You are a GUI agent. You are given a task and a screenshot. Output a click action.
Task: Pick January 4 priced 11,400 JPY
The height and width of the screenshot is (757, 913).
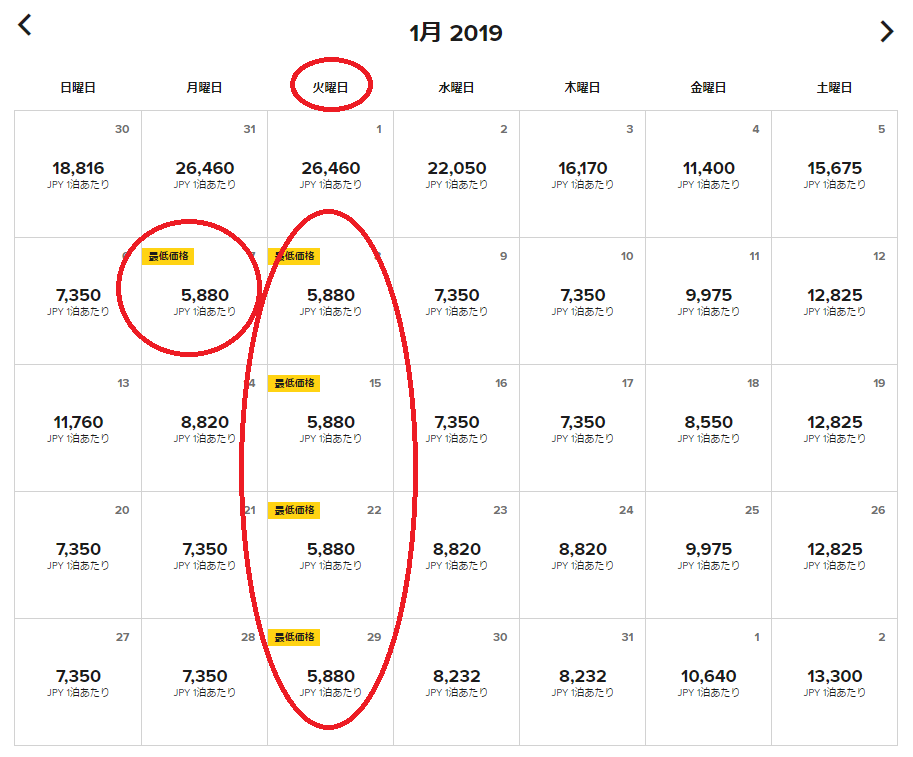click(x=709, y=174)
